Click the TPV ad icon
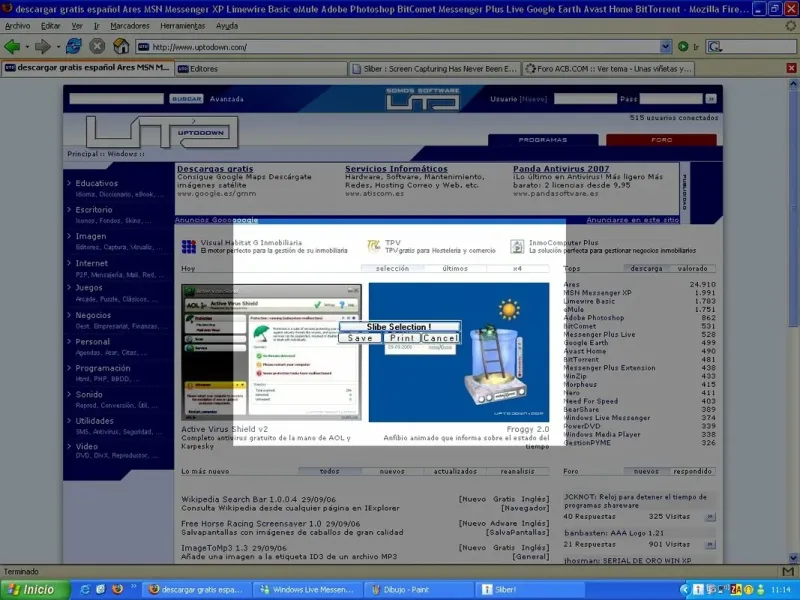Image resolution: width=800 pixels, height=600 pixels. click(x=374, y=246)
